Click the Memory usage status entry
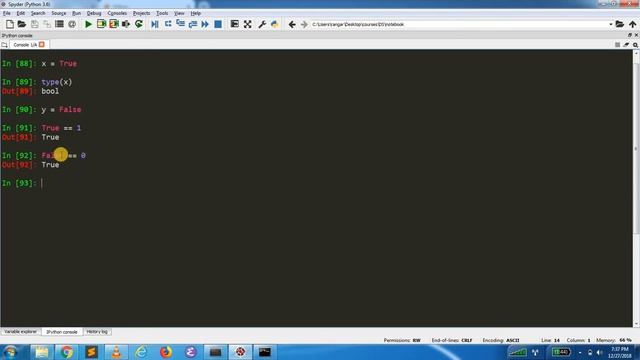This screenshot has height=360, width=640. point(614,340)
